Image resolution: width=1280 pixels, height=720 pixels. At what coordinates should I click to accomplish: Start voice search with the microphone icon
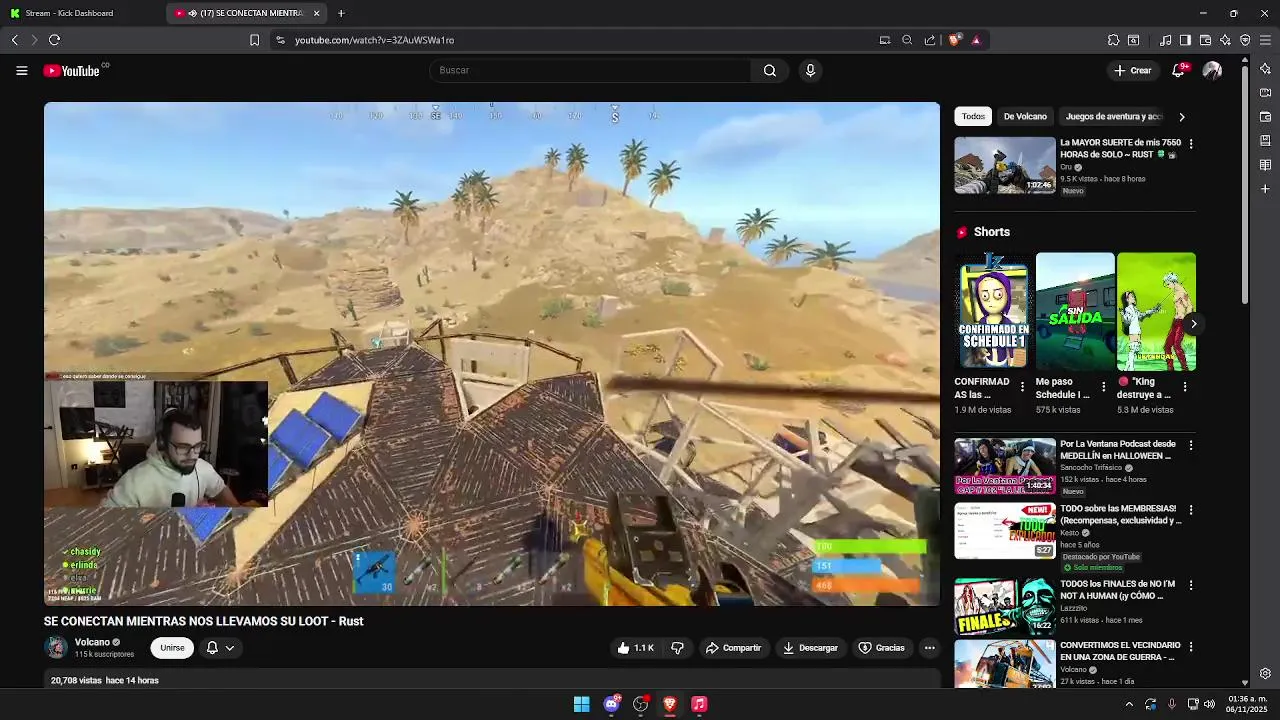click(810, 70)
